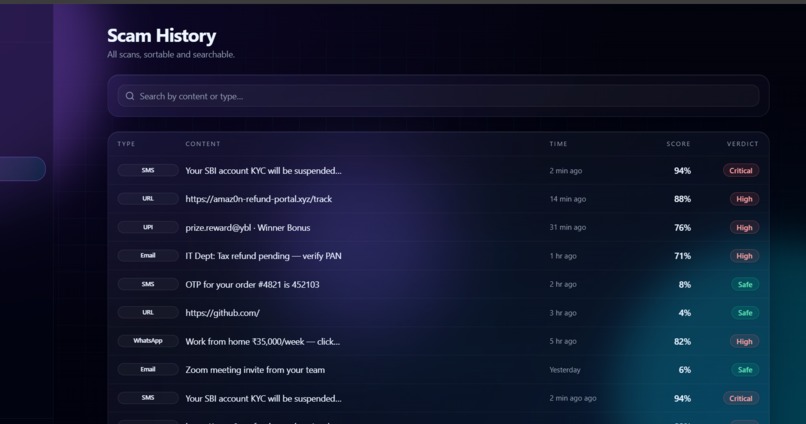This screenshot has height=424, width=806.
Task: Click the '5 hr ago' time cell
Action: coord(563,341)
